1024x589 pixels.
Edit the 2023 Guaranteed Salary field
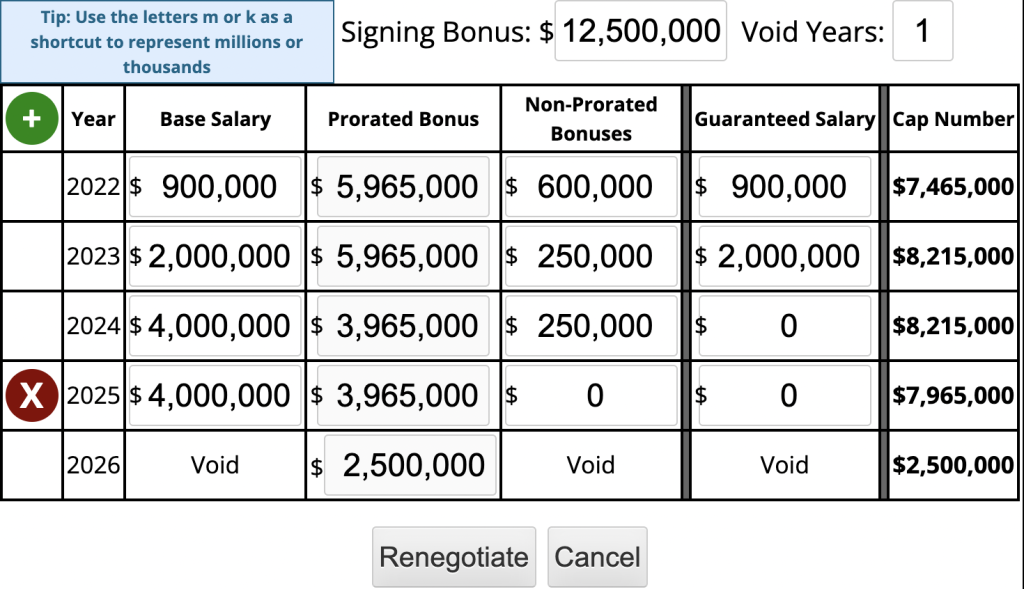(785, 256)
